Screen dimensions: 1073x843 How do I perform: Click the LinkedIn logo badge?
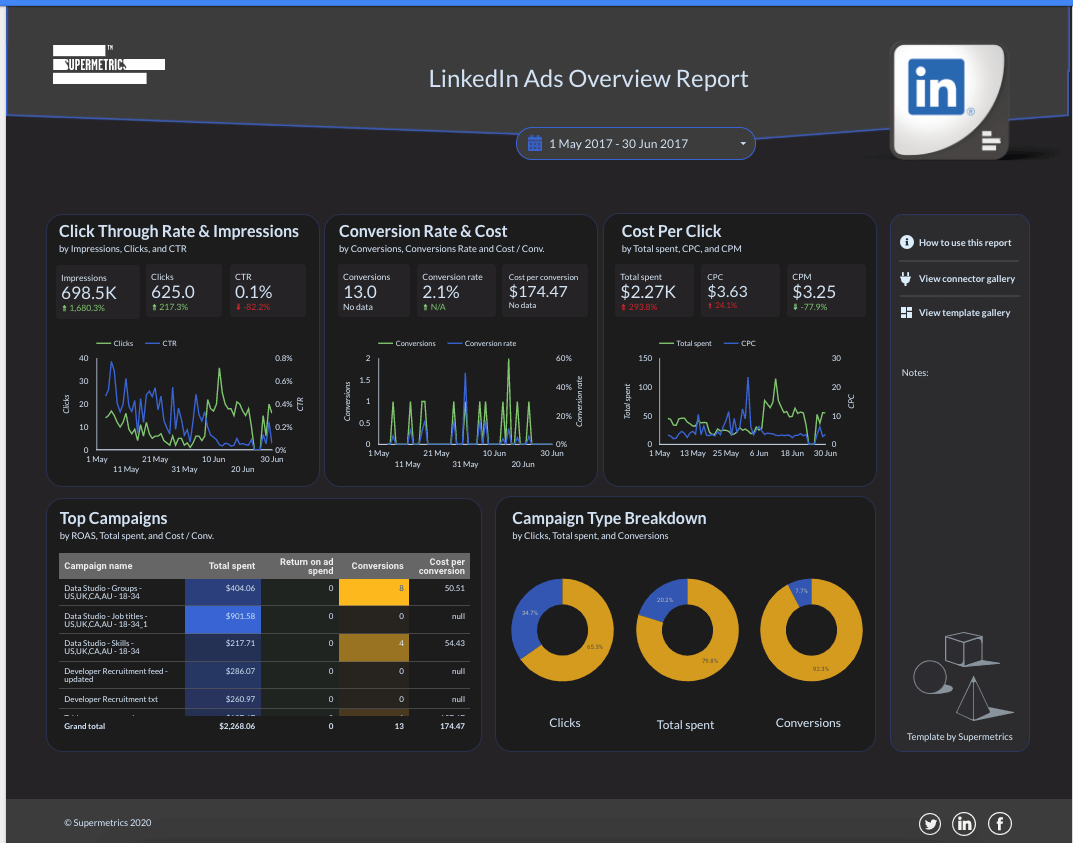[x=948, y=101]
